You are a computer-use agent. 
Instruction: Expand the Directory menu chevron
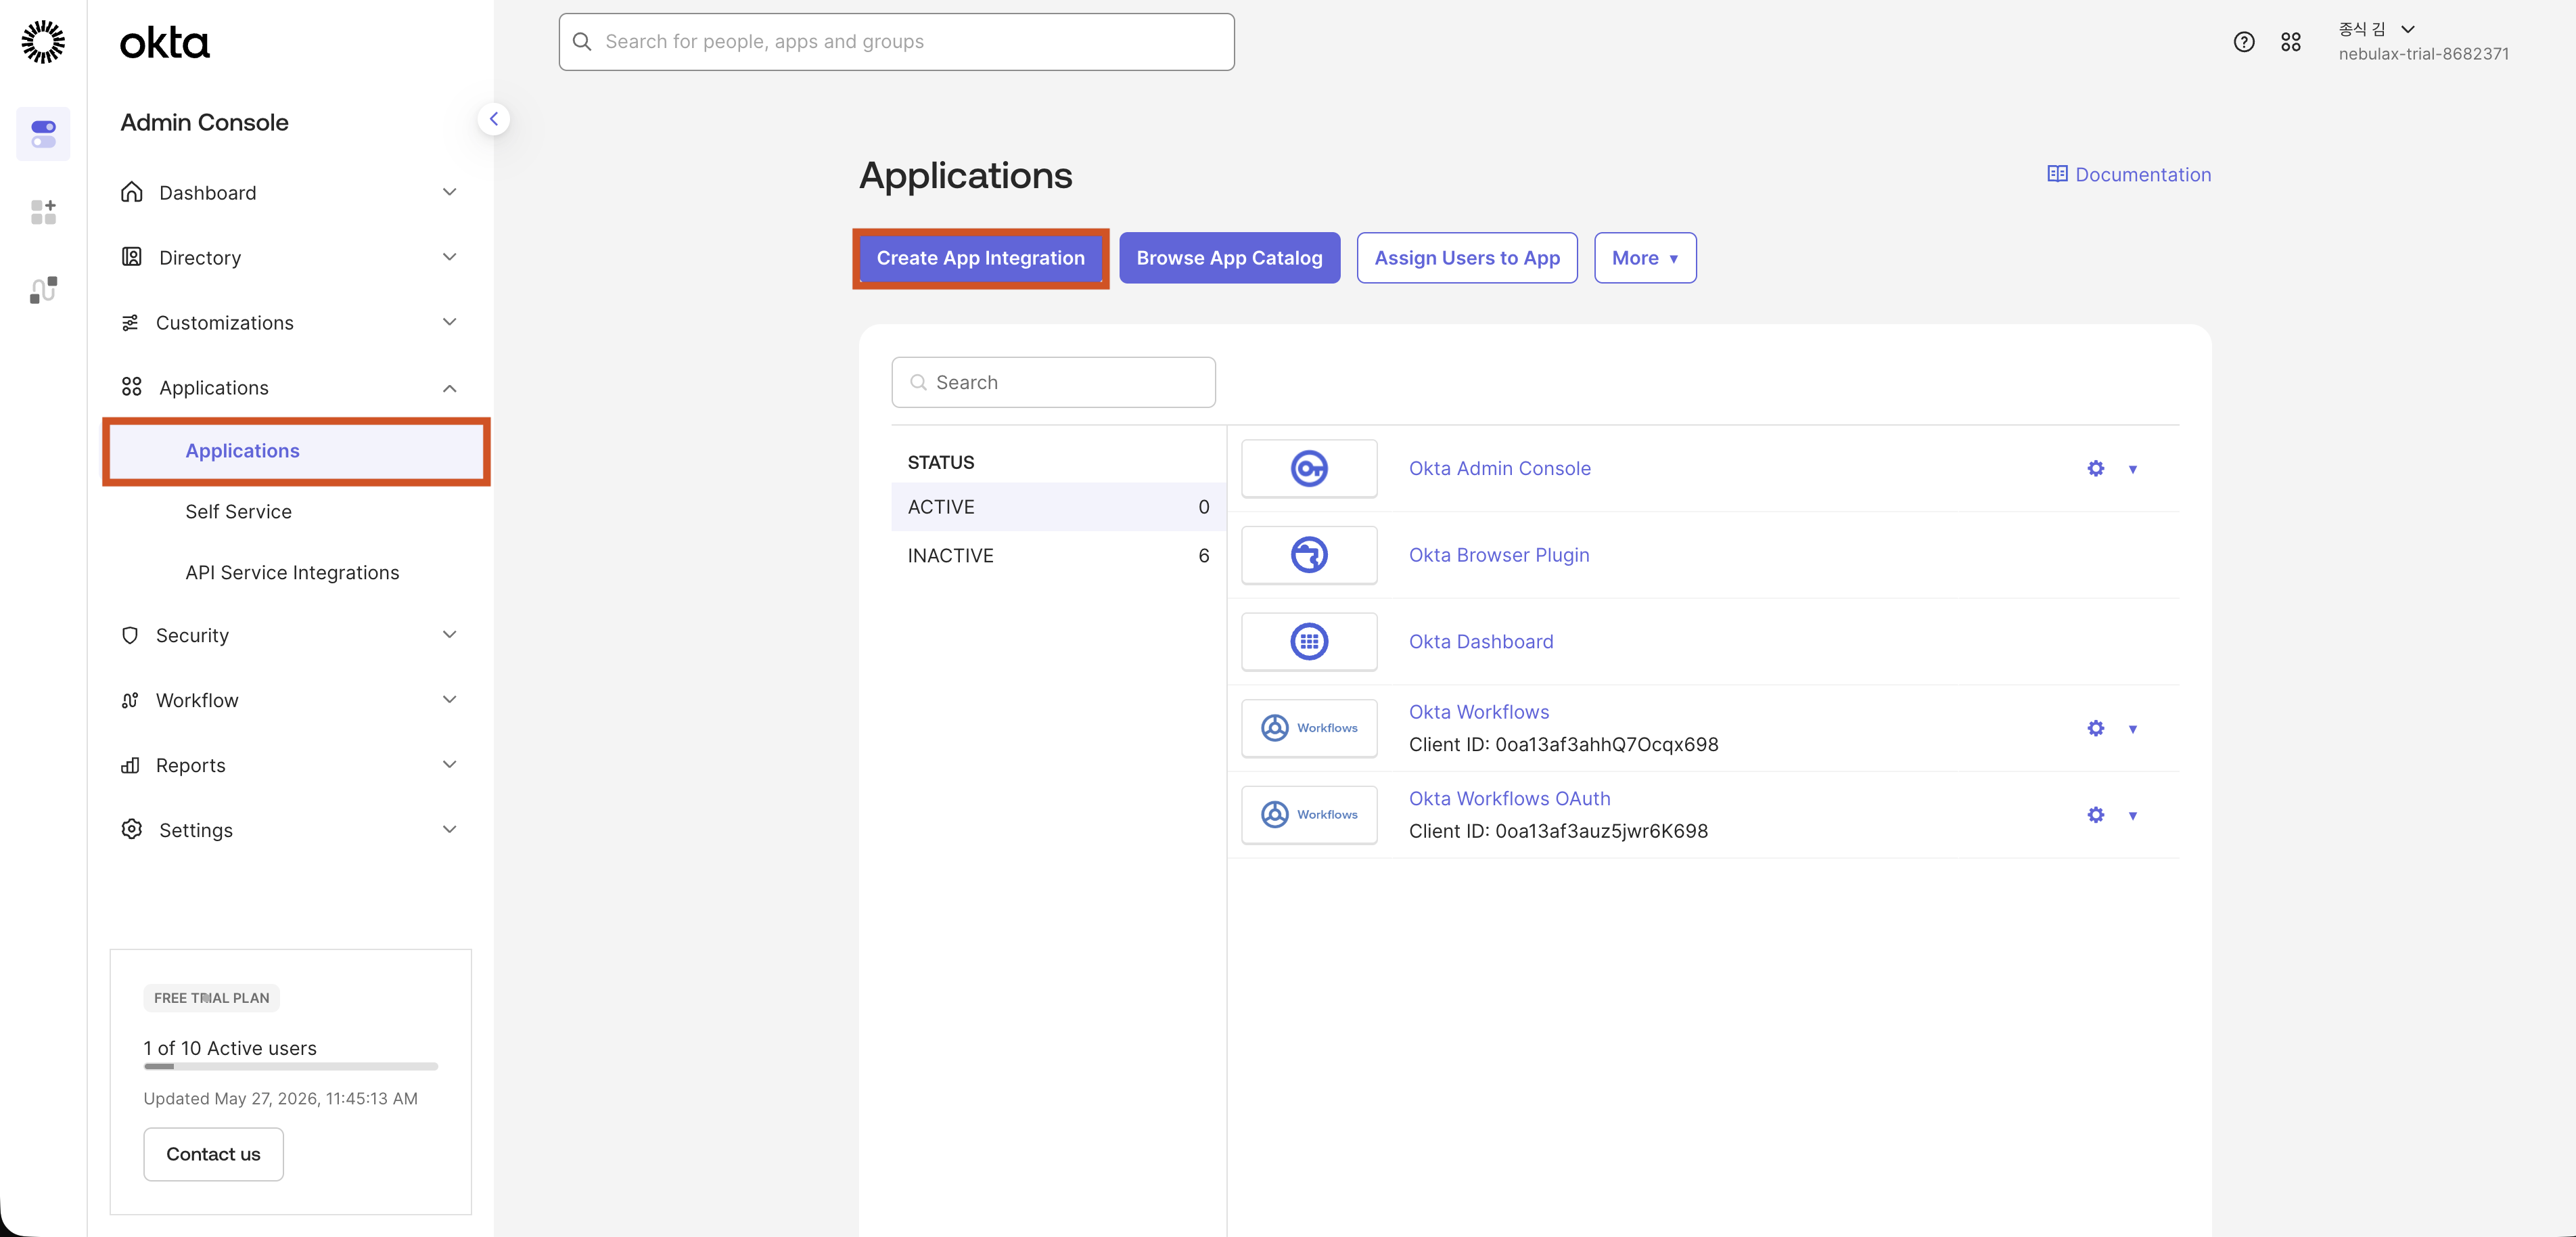pos(450,257)
